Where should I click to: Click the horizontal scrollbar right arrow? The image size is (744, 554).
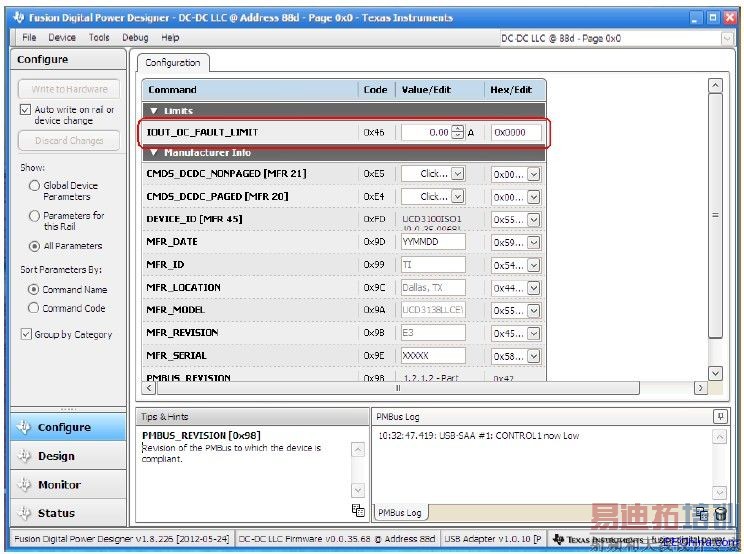point(700,388)
